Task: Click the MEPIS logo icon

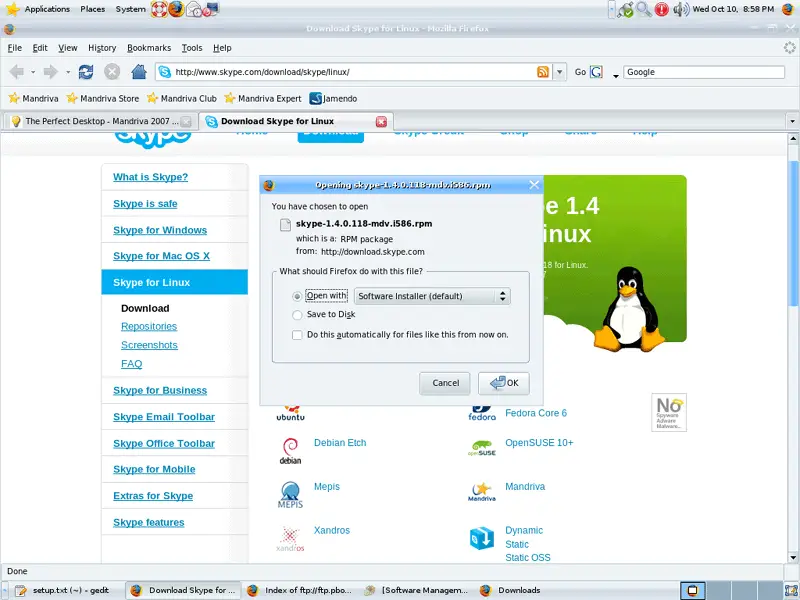Action: 290,494
